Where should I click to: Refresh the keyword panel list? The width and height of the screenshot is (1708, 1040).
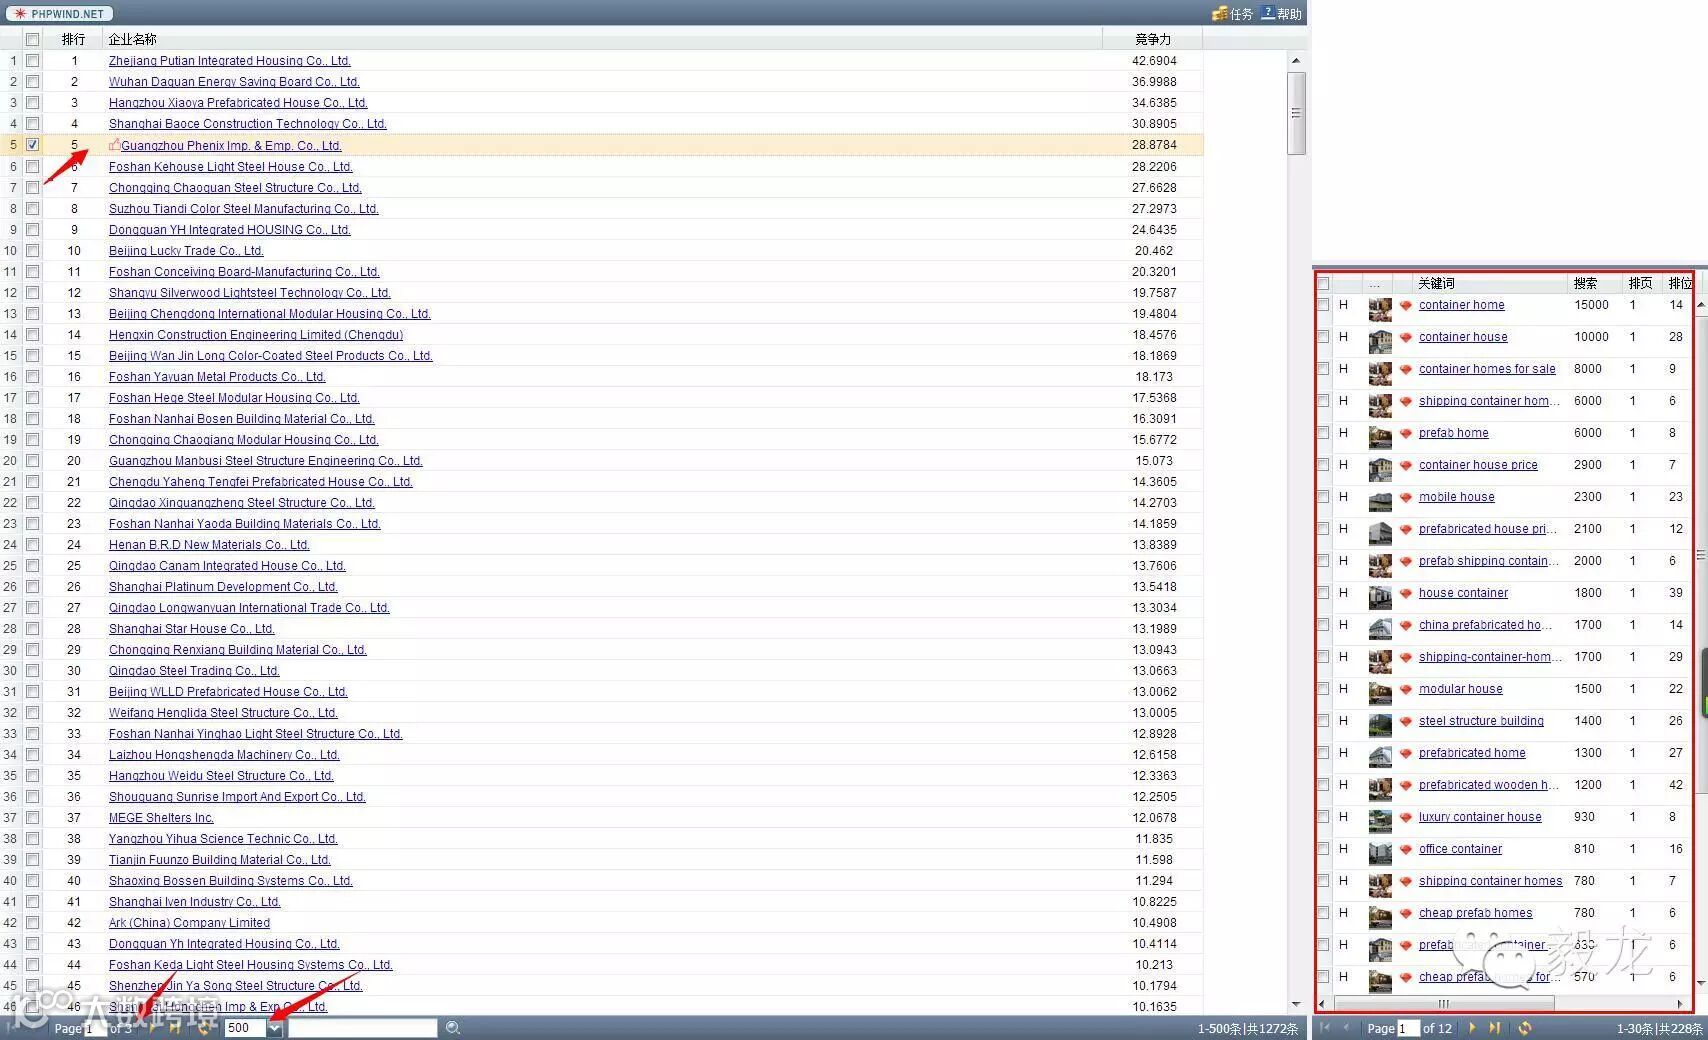pyautogui.click(x=1524, y=1028)
